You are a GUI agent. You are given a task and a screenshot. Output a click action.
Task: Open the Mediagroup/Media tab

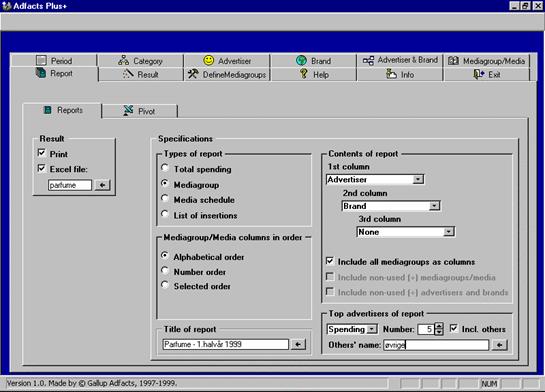[x=487, y=61]
